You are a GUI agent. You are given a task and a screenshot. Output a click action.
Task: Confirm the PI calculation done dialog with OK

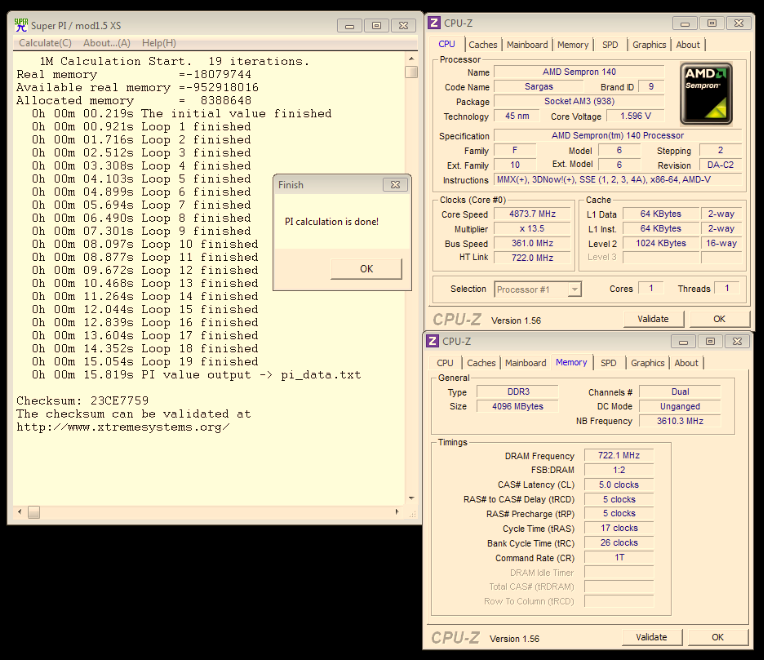pyautogui.click(x=366, y=269)
